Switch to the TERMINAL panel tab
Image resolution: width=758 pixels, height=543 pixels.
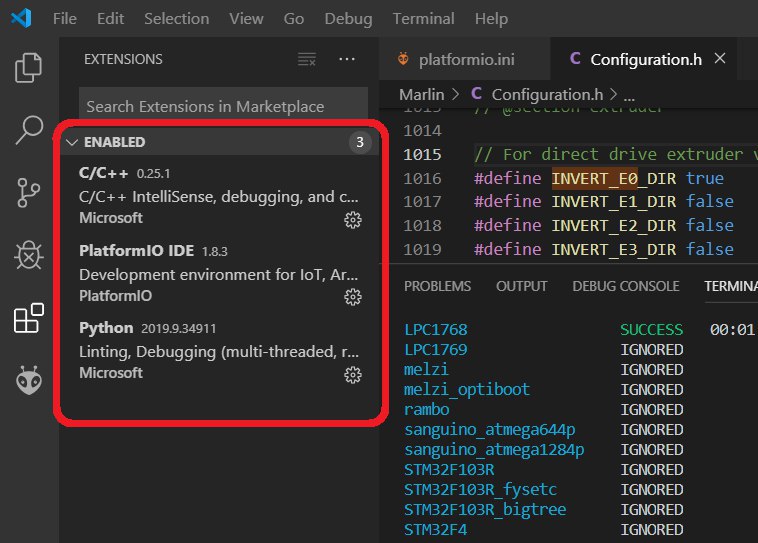point(731,286)
